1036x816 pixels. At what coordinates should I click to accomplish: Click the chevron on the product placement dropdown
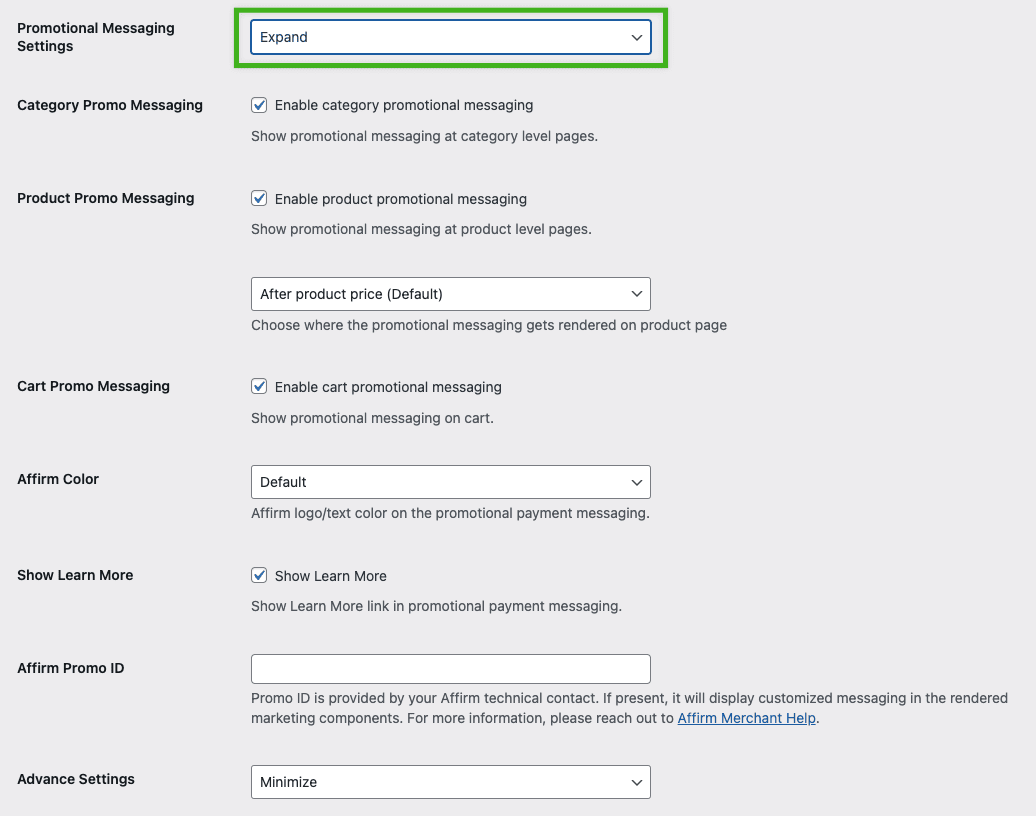(637, 293)
